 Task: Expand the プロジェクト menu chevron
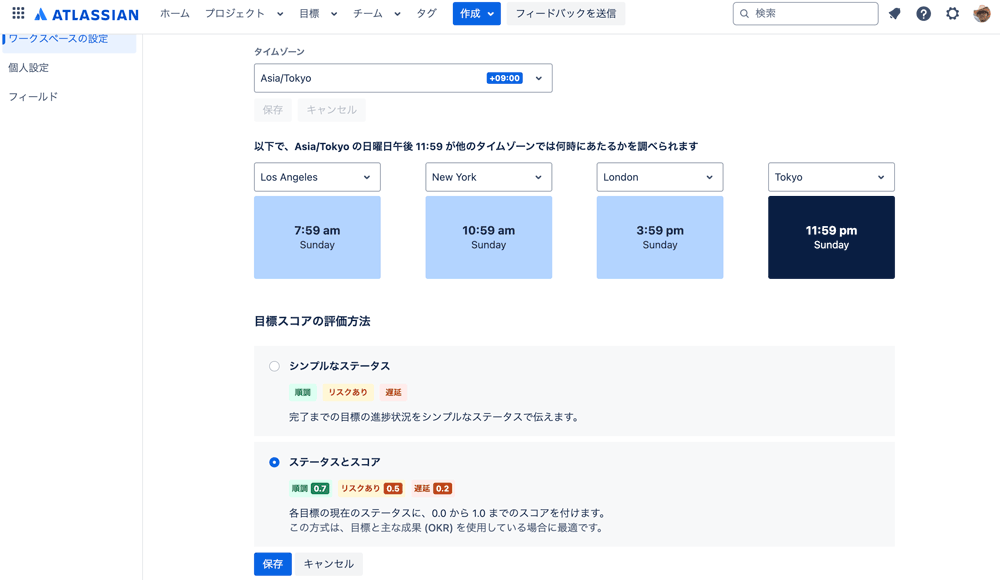[280, 14]
